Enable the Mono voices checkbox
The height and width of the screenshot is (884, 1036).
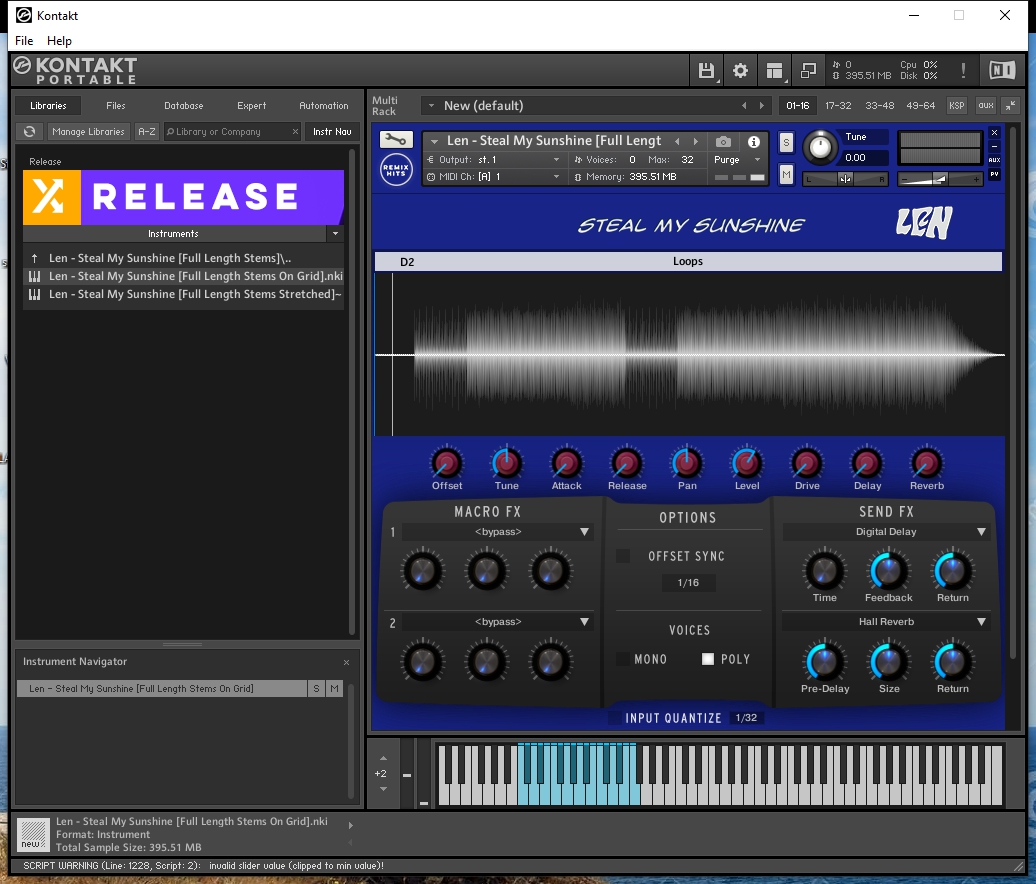(622, 659)
